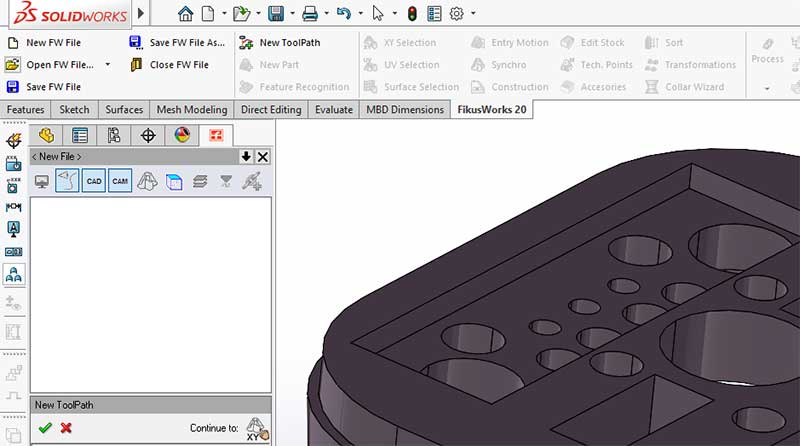Click Save FW File As

pyautogui.click(x=177, y=43)
